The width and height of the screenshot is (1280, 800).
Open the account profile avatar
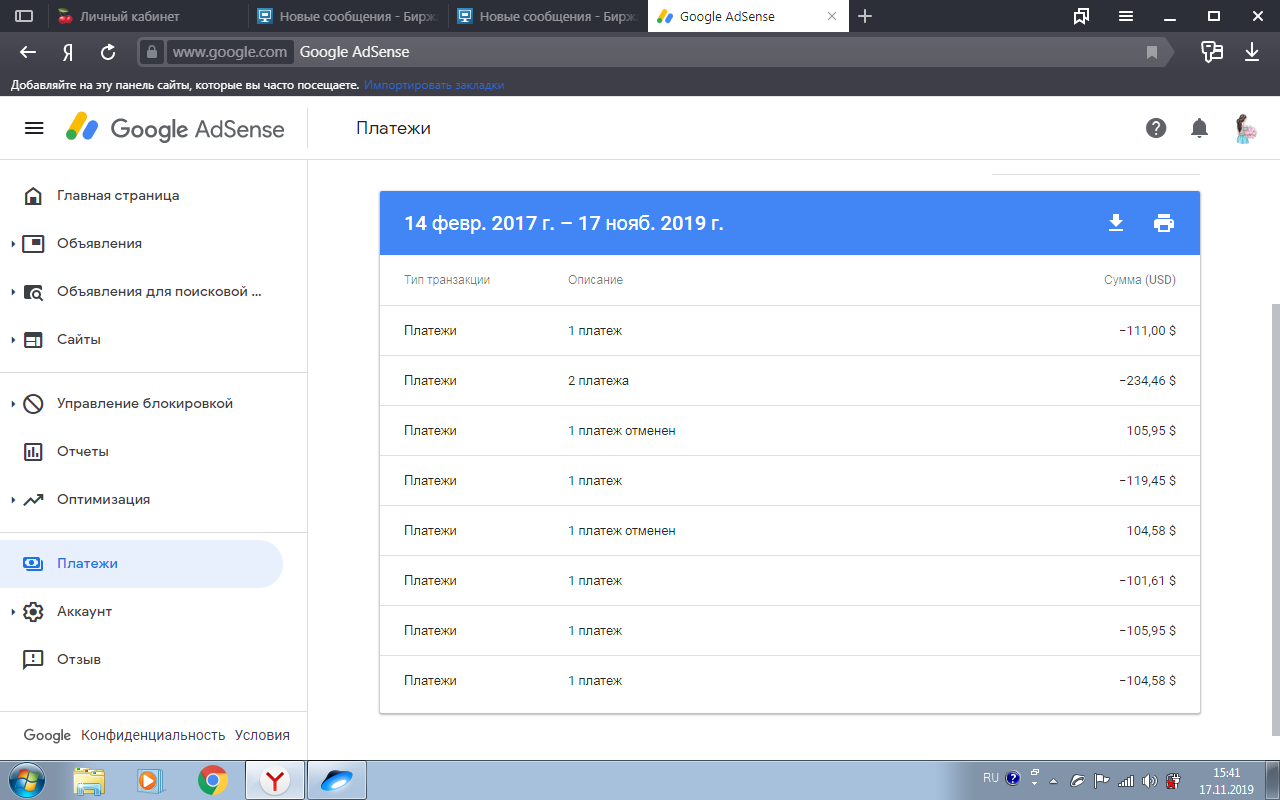point(1245,128)
